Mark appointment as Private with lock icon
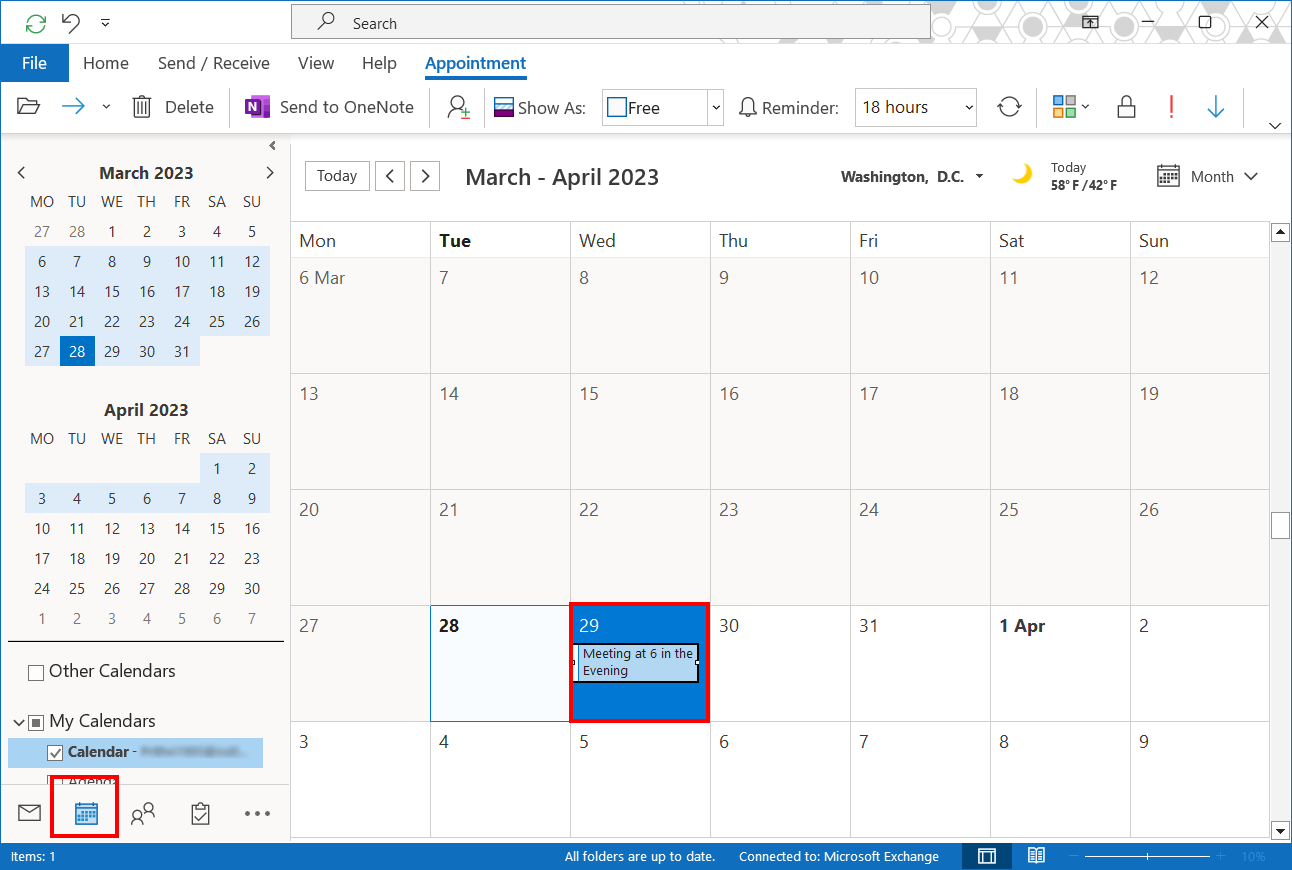The image size is (1292, 870). pos(1126,107)
